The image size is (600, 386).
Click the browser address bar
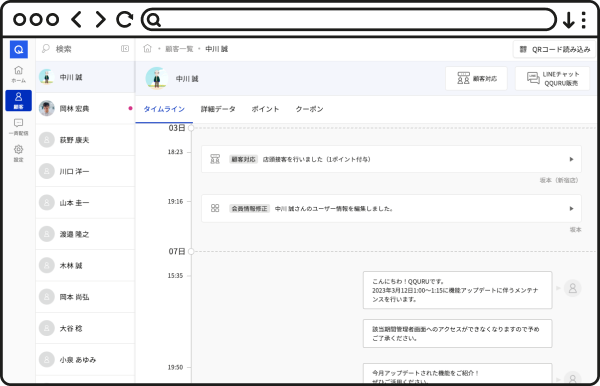(x=349, y=20)
